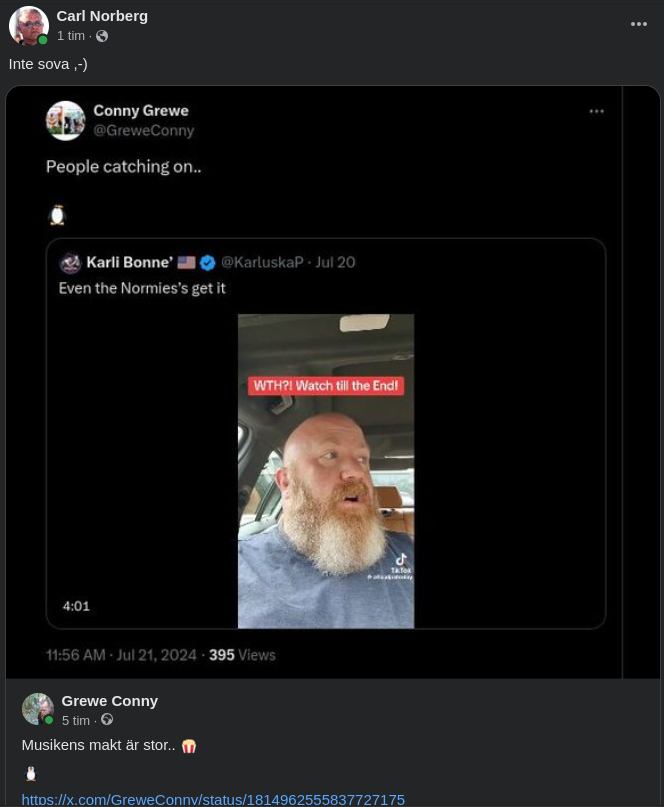Click the TikTok logo on the video

(x=401, y=562)
